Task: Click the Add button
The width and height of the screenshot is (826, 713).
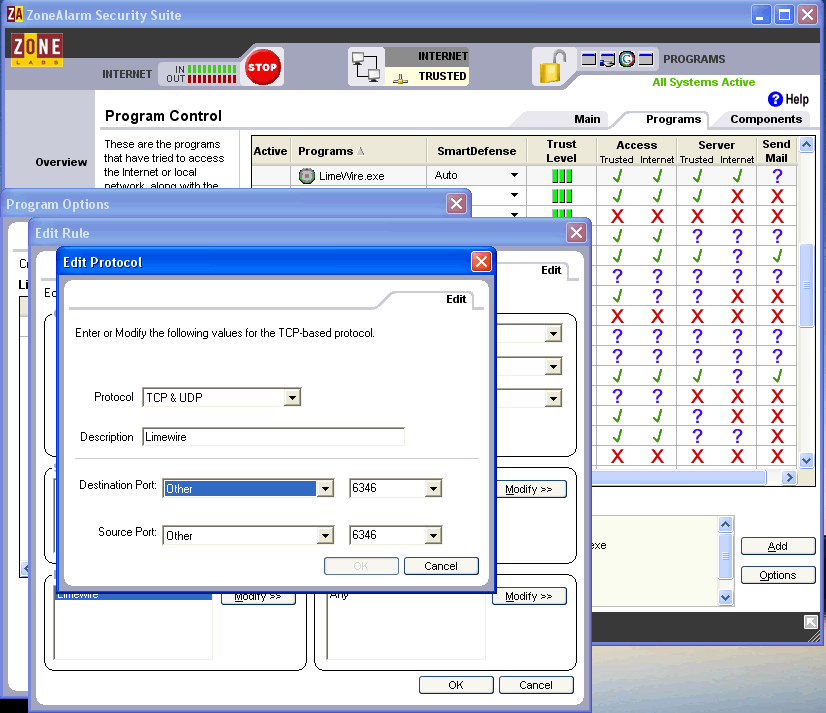Action: (x=777, y=546)
